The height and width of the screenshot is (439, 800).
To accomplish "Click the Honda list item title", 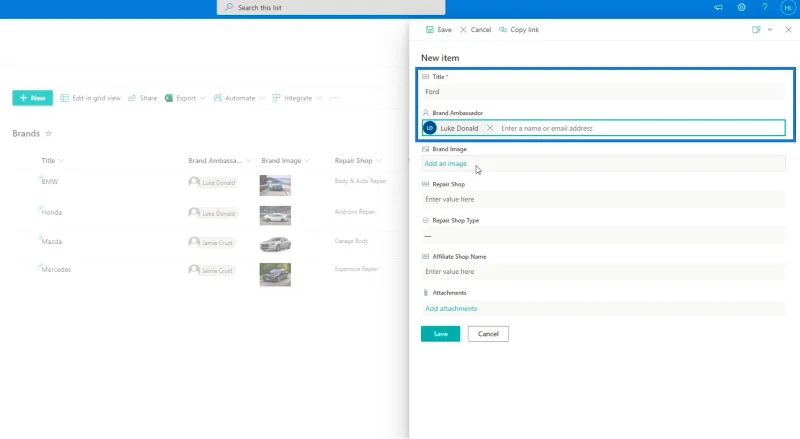I will (52, 212).
